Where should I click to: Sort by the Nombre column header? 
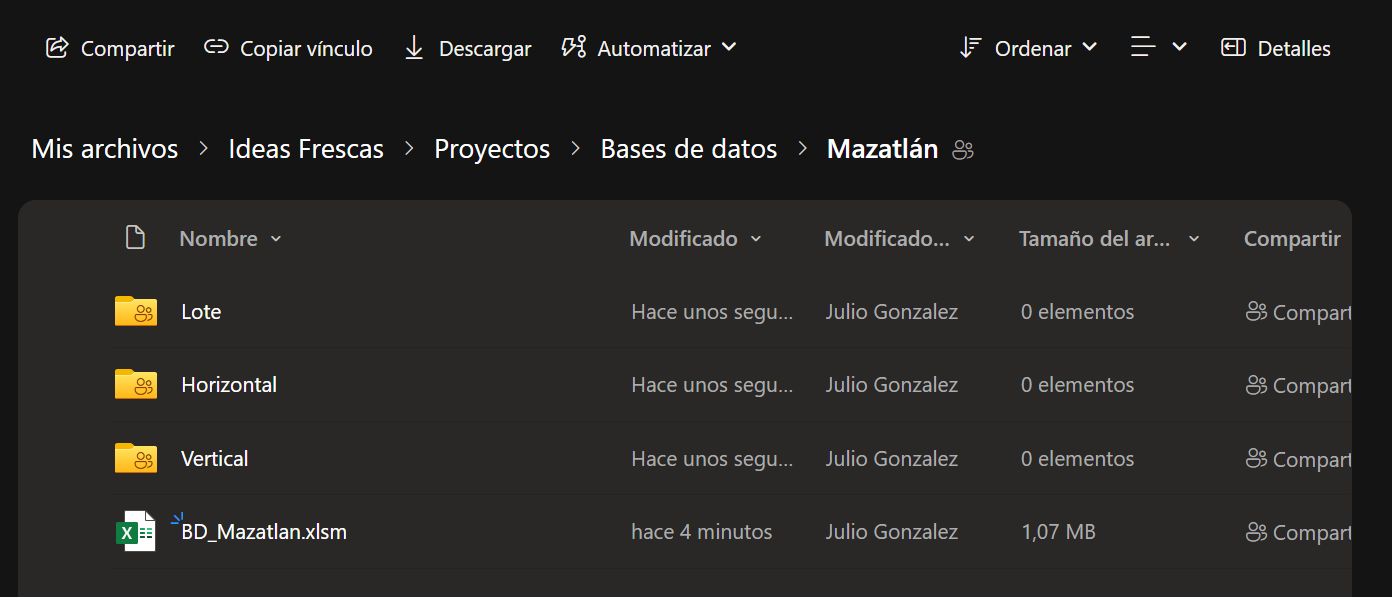219,239
